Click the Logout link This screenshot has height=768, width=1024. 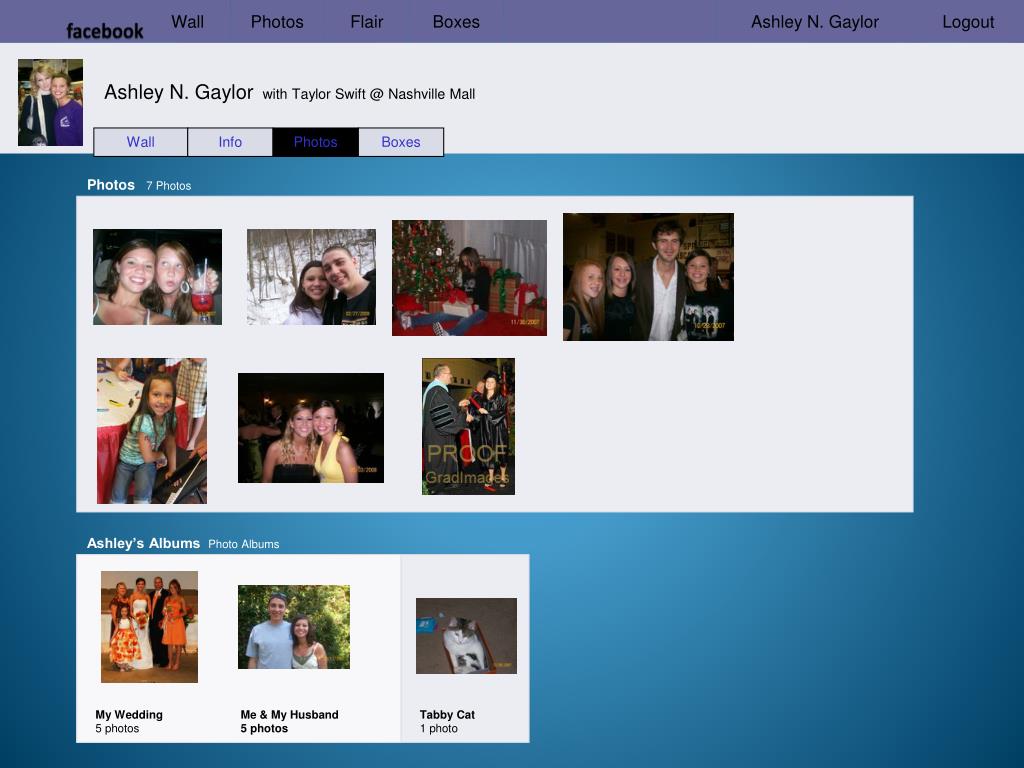tap(968, 22)
